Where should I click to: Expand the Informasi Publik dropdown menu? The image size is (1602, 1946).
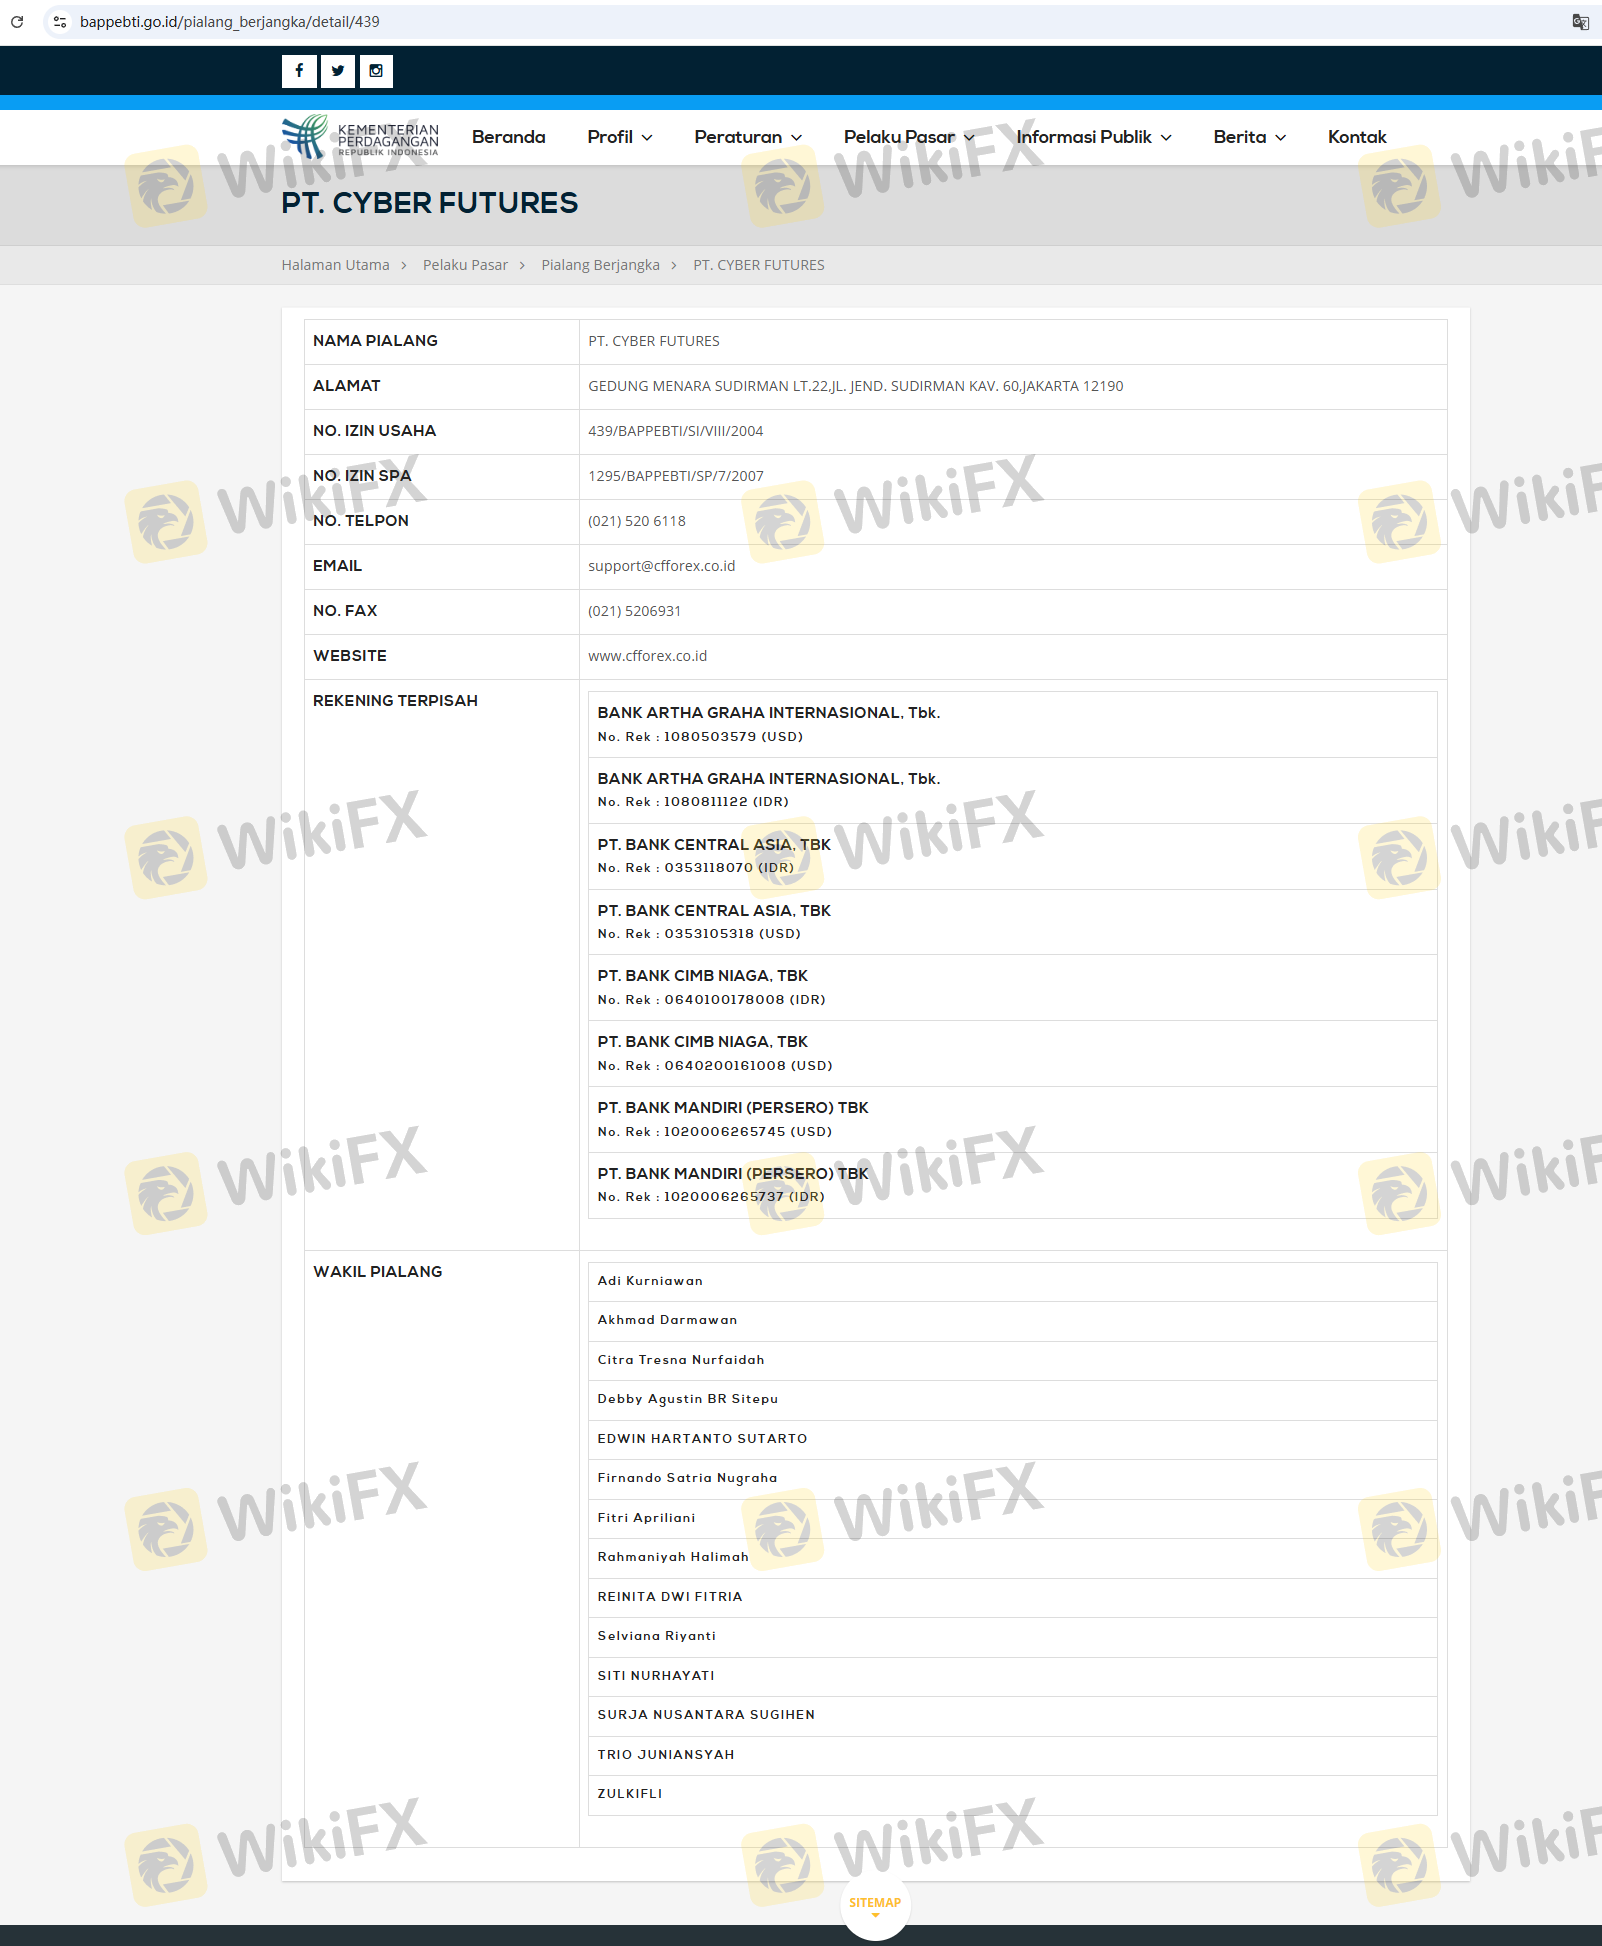[x=1094, y=137]
